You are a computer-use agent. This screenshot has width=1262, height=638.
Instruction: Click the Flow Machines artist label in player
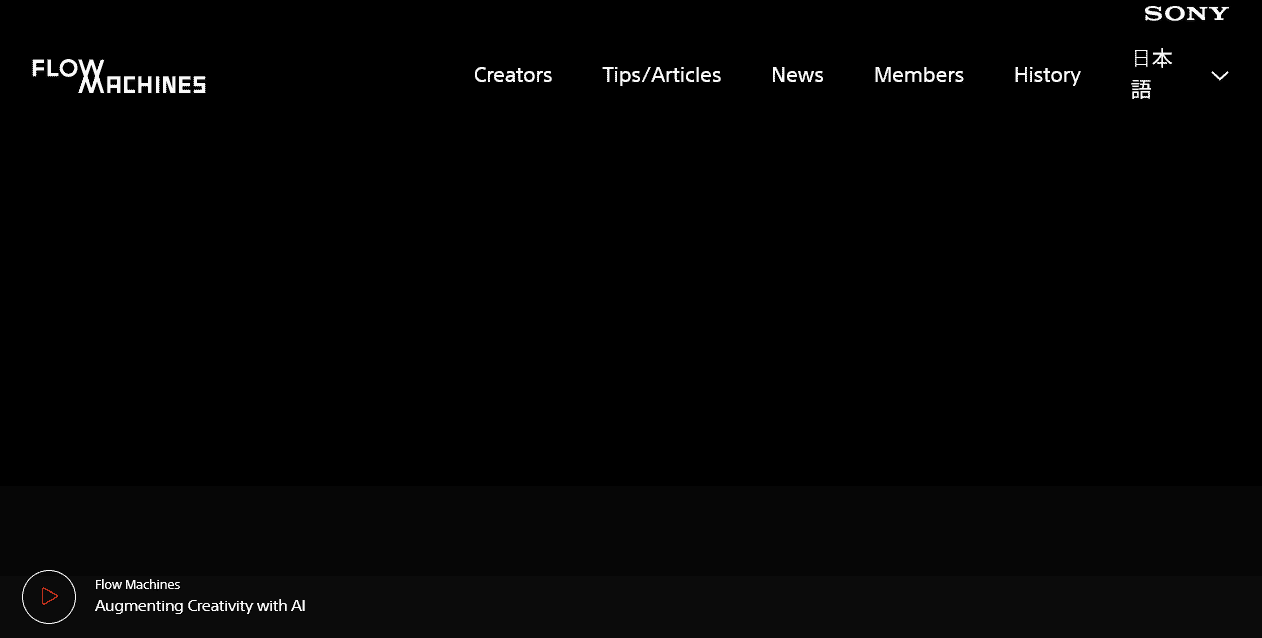[137, 585]
